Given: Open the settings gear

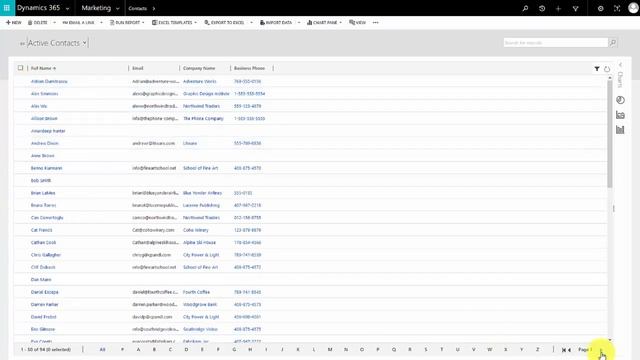Looking at the screenshot, I should [600, 8].
